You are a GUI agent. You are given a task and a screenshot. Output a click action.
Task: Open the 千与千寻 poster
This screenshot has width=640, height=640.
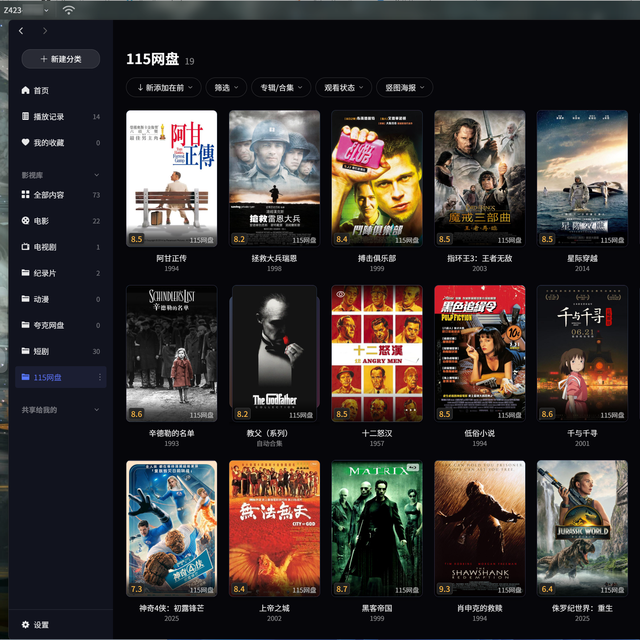point(582,353)
